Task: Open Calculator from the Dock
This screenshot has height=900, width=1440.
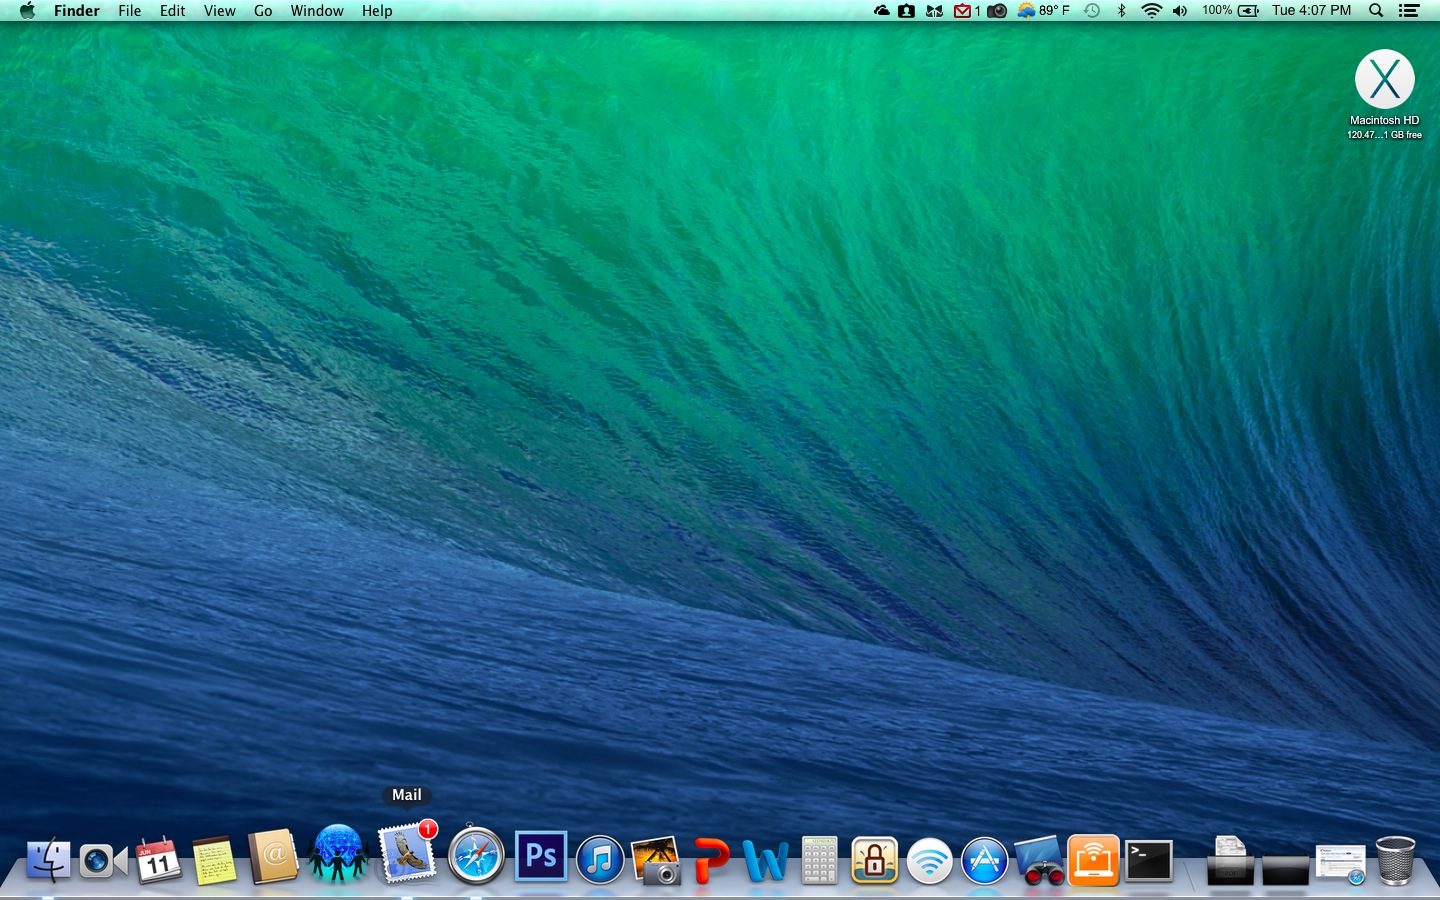Action: (x=819, y=861)
